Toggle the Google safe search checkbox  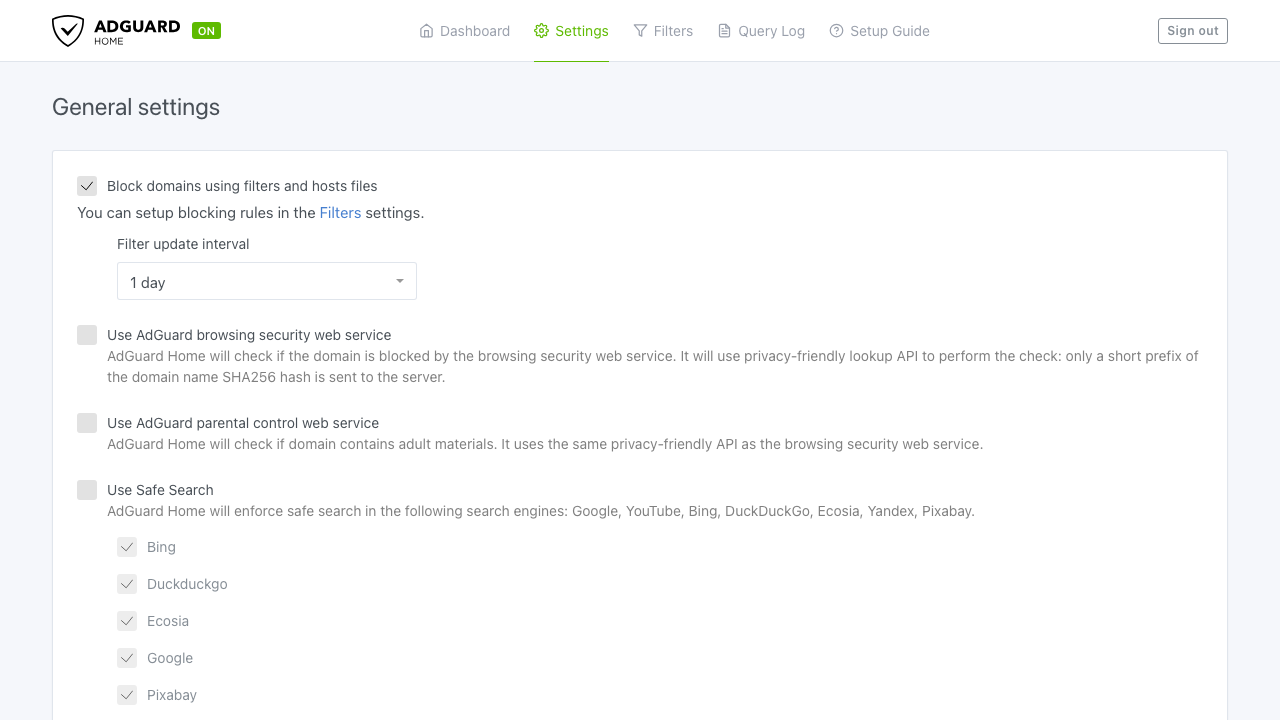pyautogui.click(x=127, y=658)
